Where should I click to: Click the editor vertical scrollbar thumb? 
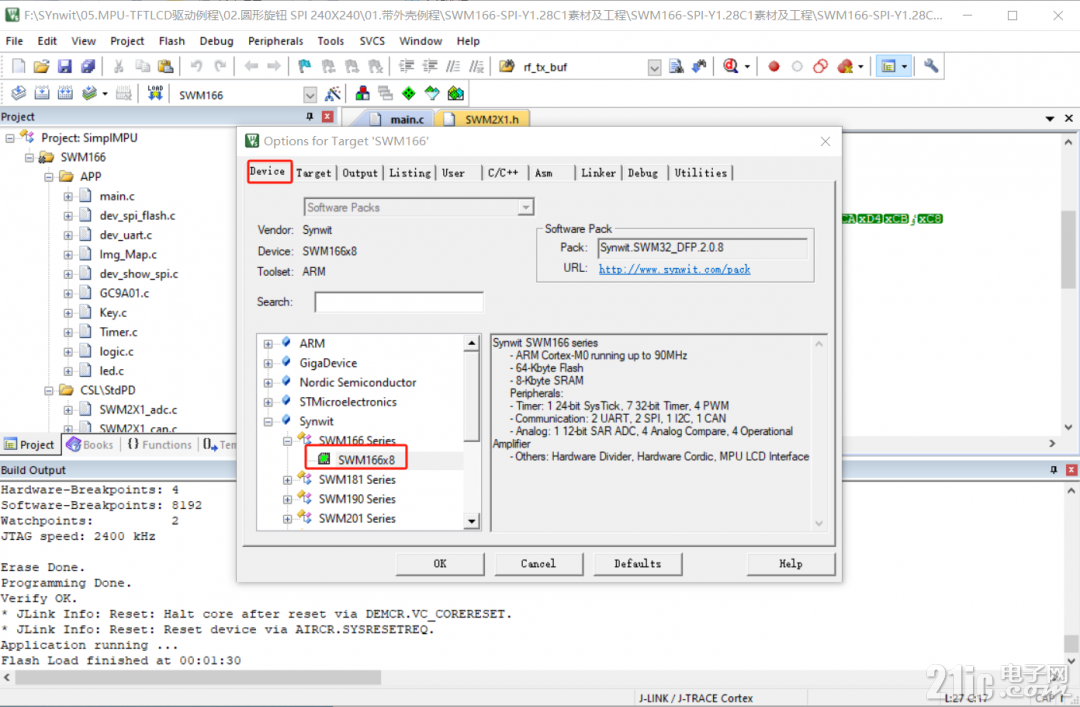click(1068, 250)
